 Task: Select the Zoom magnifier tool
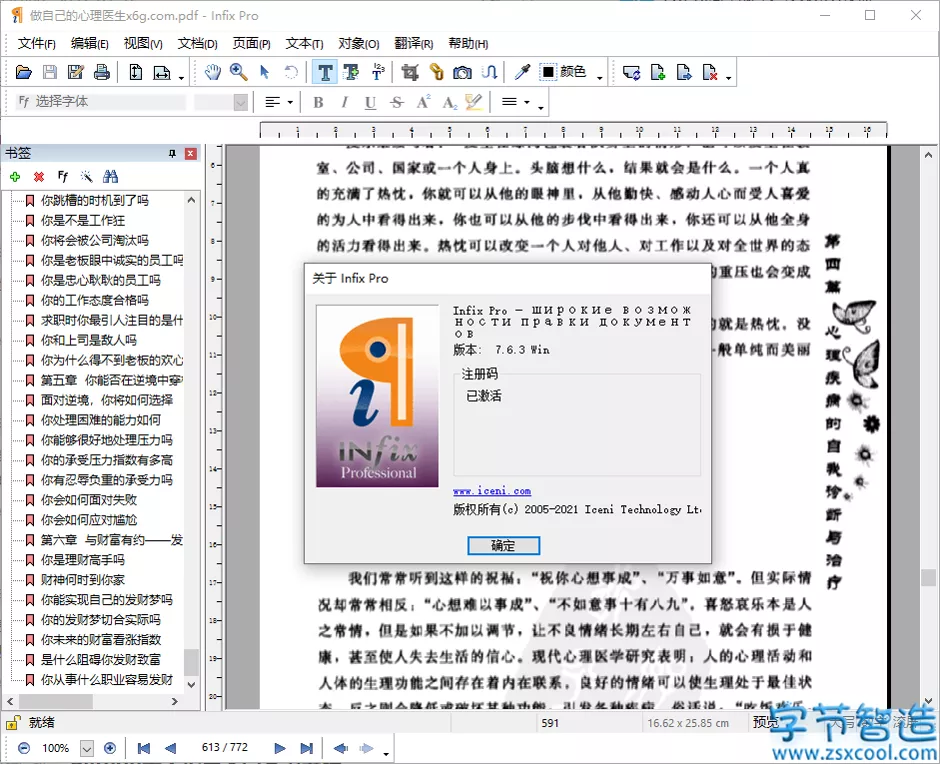[239, 73]
